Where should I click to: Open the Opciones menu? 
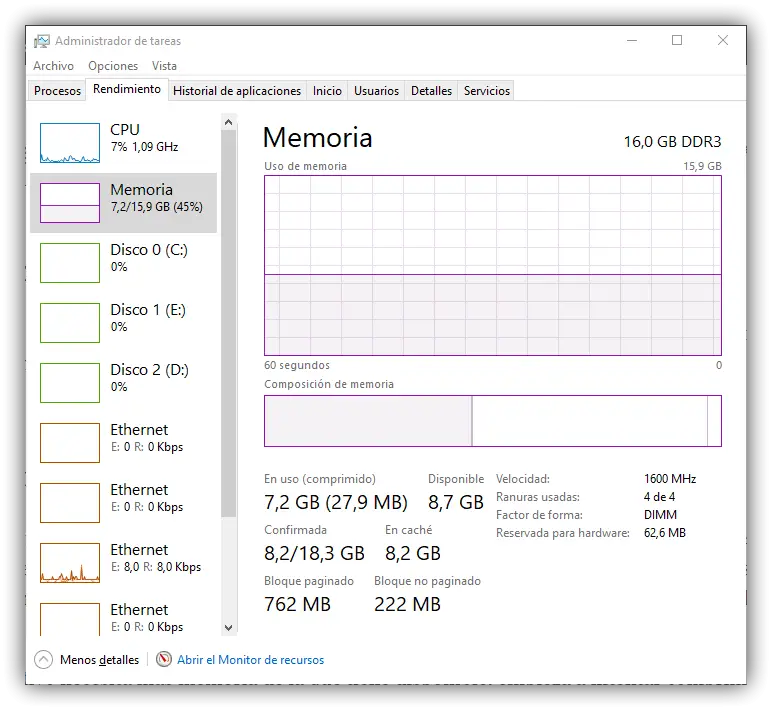[113, 66]
